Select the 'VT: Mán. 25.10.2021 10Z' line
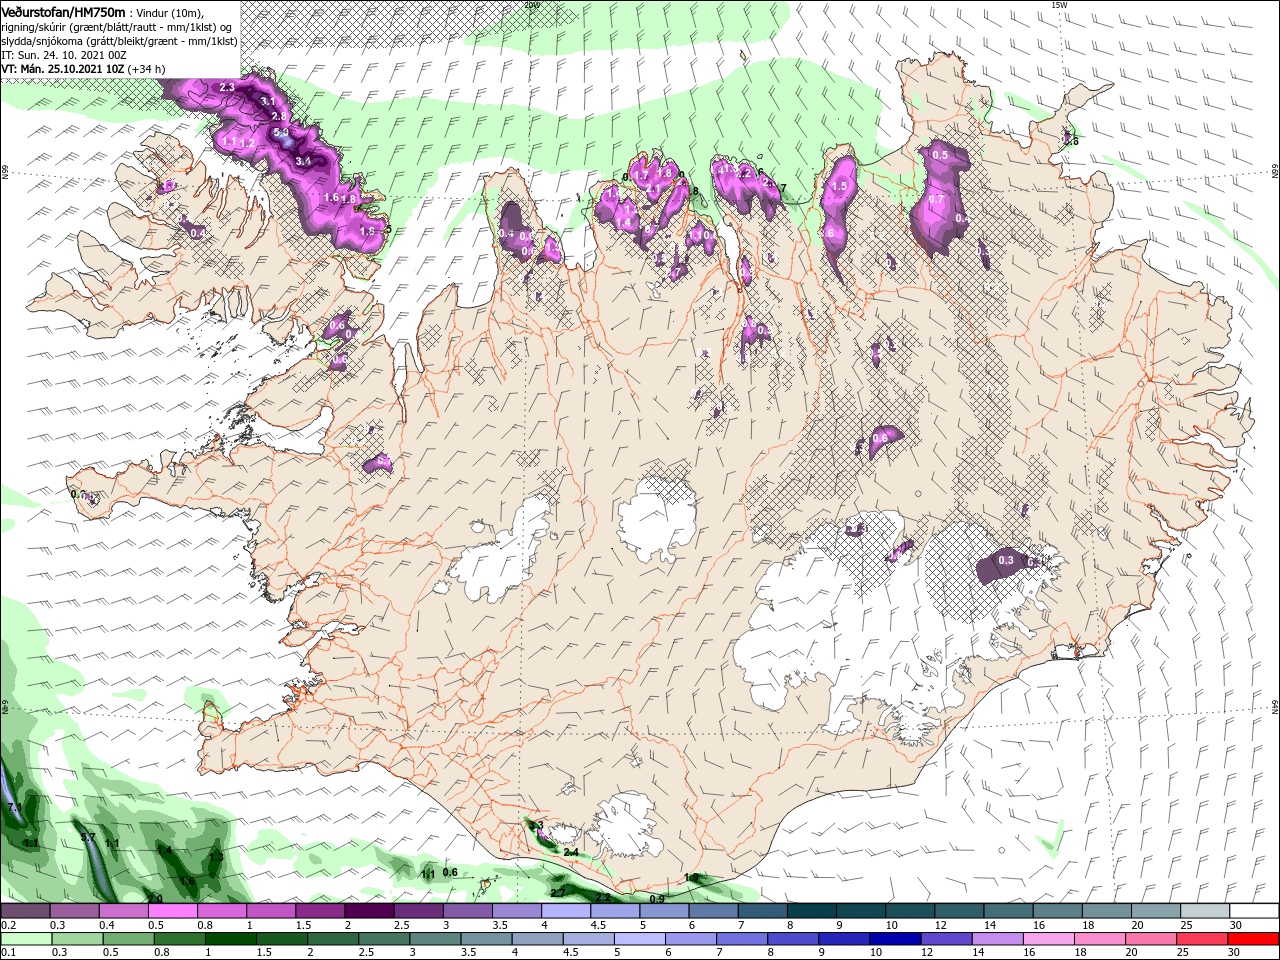Image resolution: width=1280 pixels, height=960 pixels. coord(83,69)
